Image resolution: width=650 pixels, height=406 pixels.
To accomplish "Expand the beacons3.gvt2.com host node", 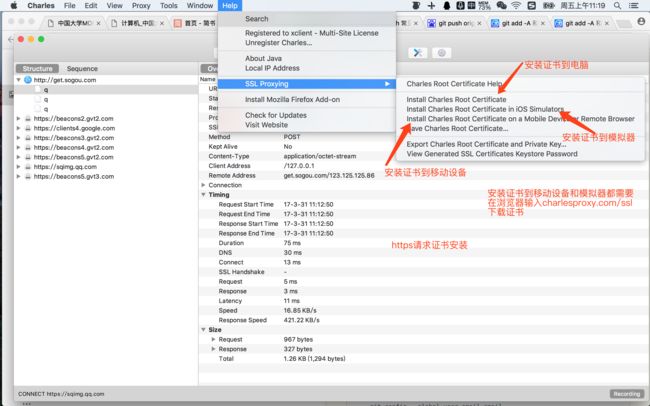I will click(19, 138).
